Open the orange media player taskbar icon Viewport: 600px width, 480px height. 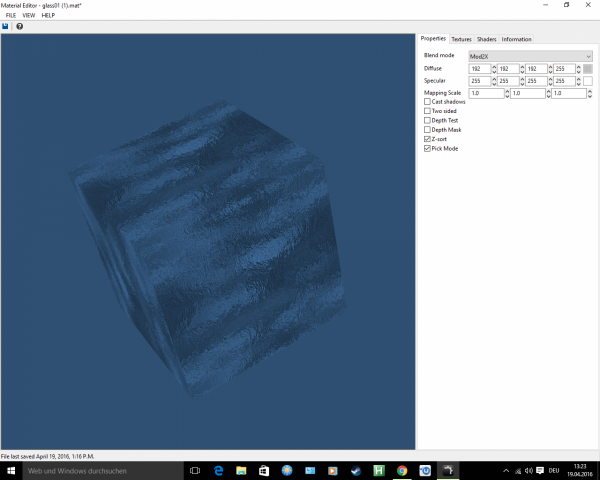[333, 471]
